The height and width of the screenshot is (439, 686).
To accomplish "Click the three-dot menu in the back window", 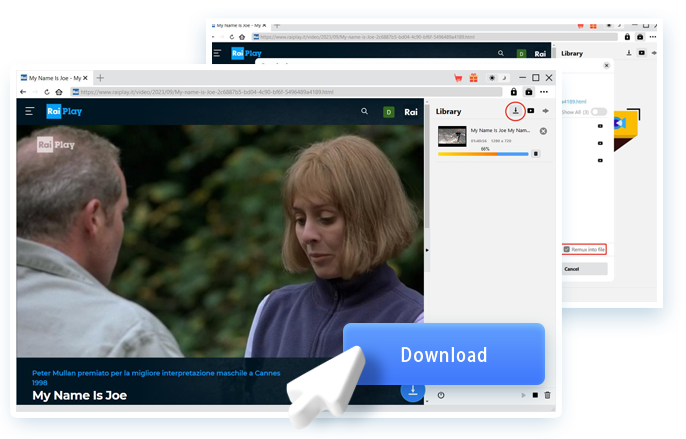I will pos(653,37).
